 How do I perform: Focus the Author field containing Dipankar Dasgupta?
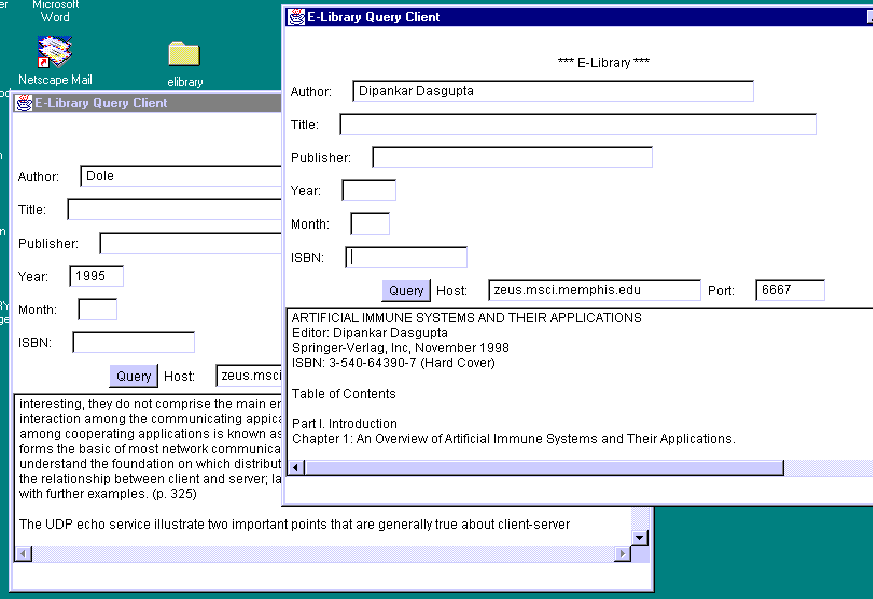click(553, 91)
